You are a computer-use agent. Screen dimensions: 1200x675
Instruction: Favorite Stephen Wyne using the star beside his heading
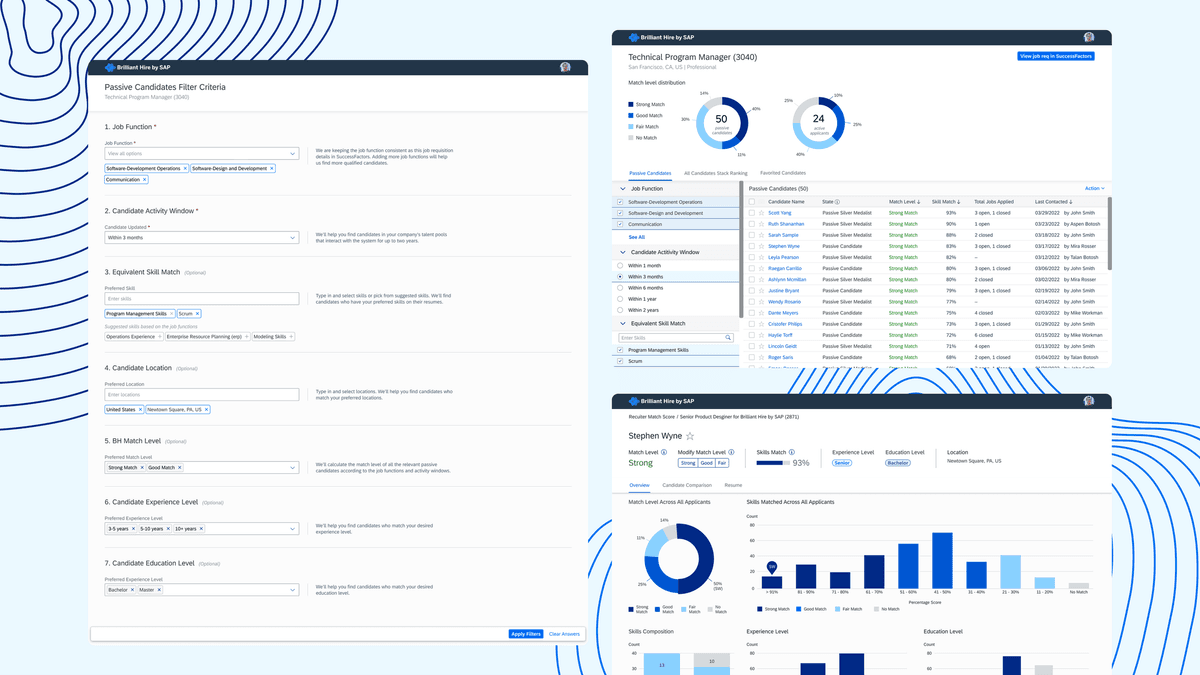(690, 436)
